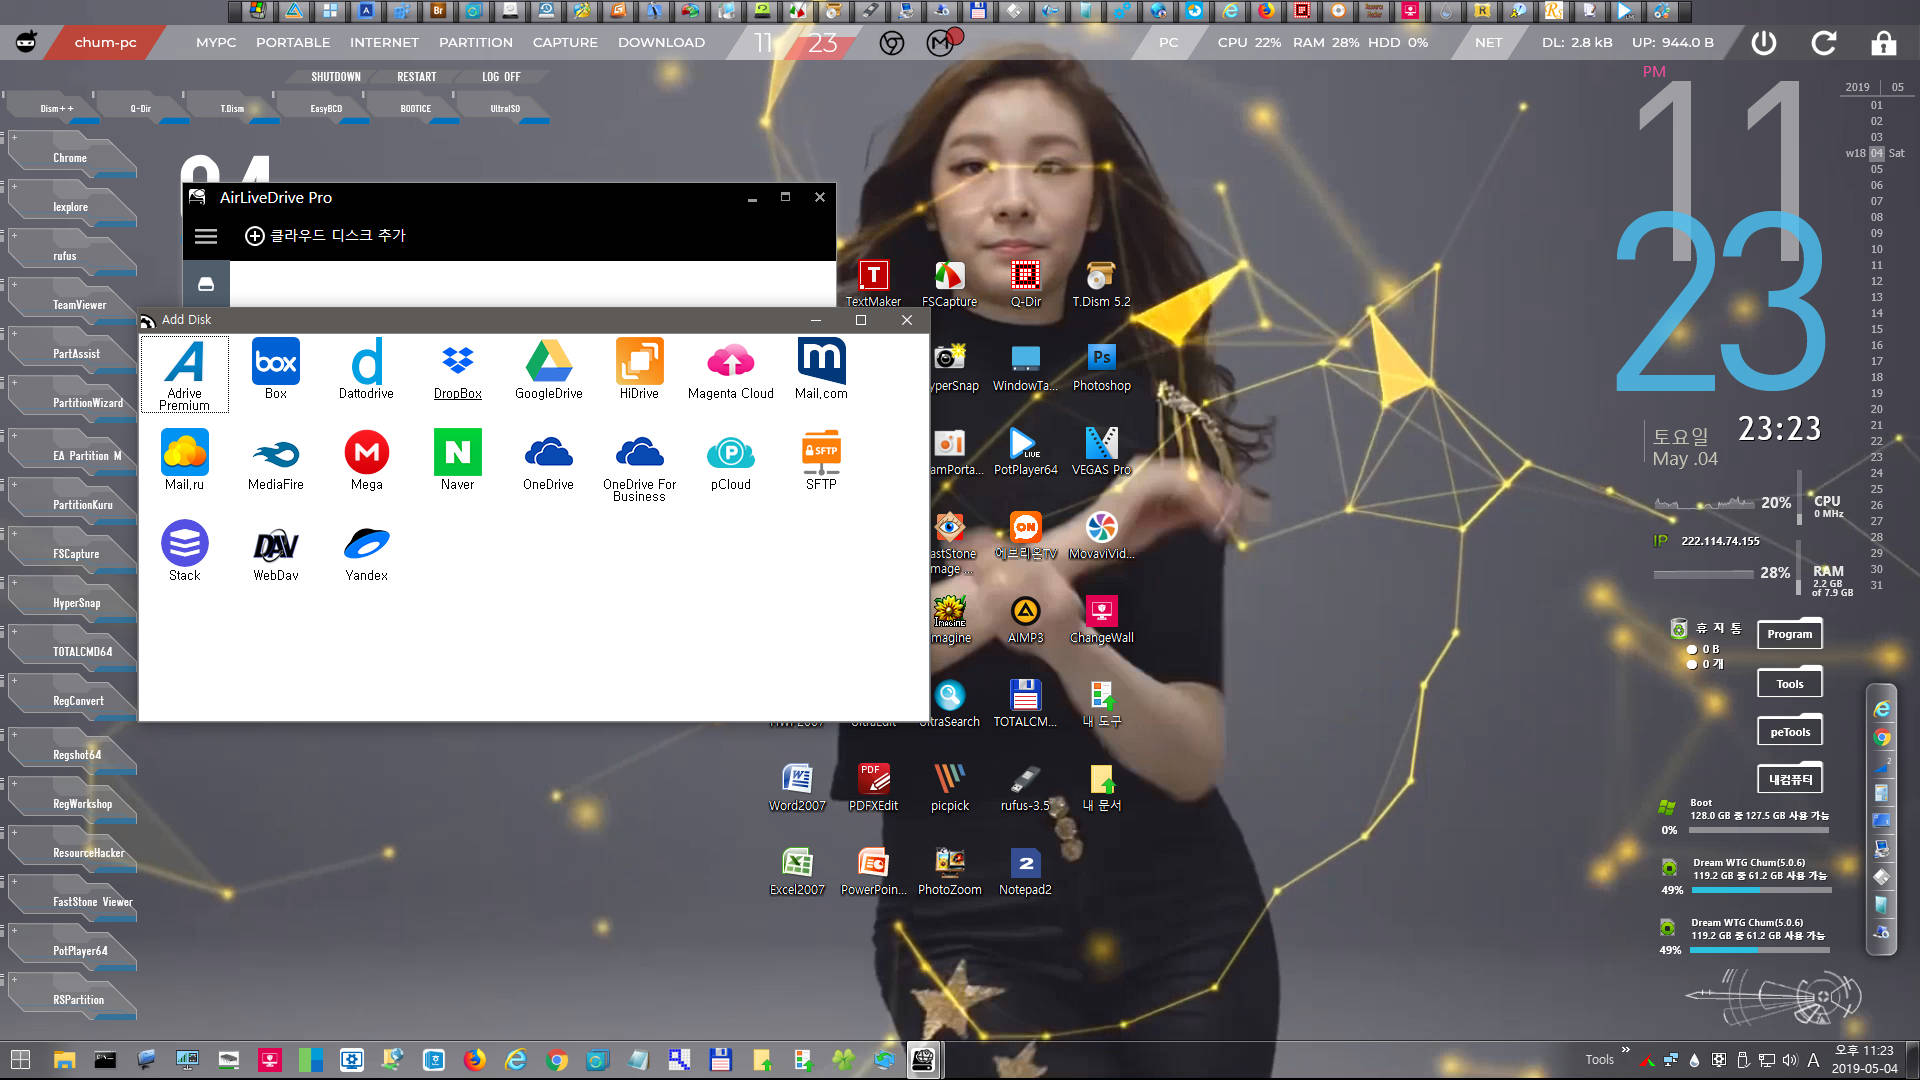
Task: Click the refresh icon in top bar
Action: pyautogui.click(x=1823, y=43)
